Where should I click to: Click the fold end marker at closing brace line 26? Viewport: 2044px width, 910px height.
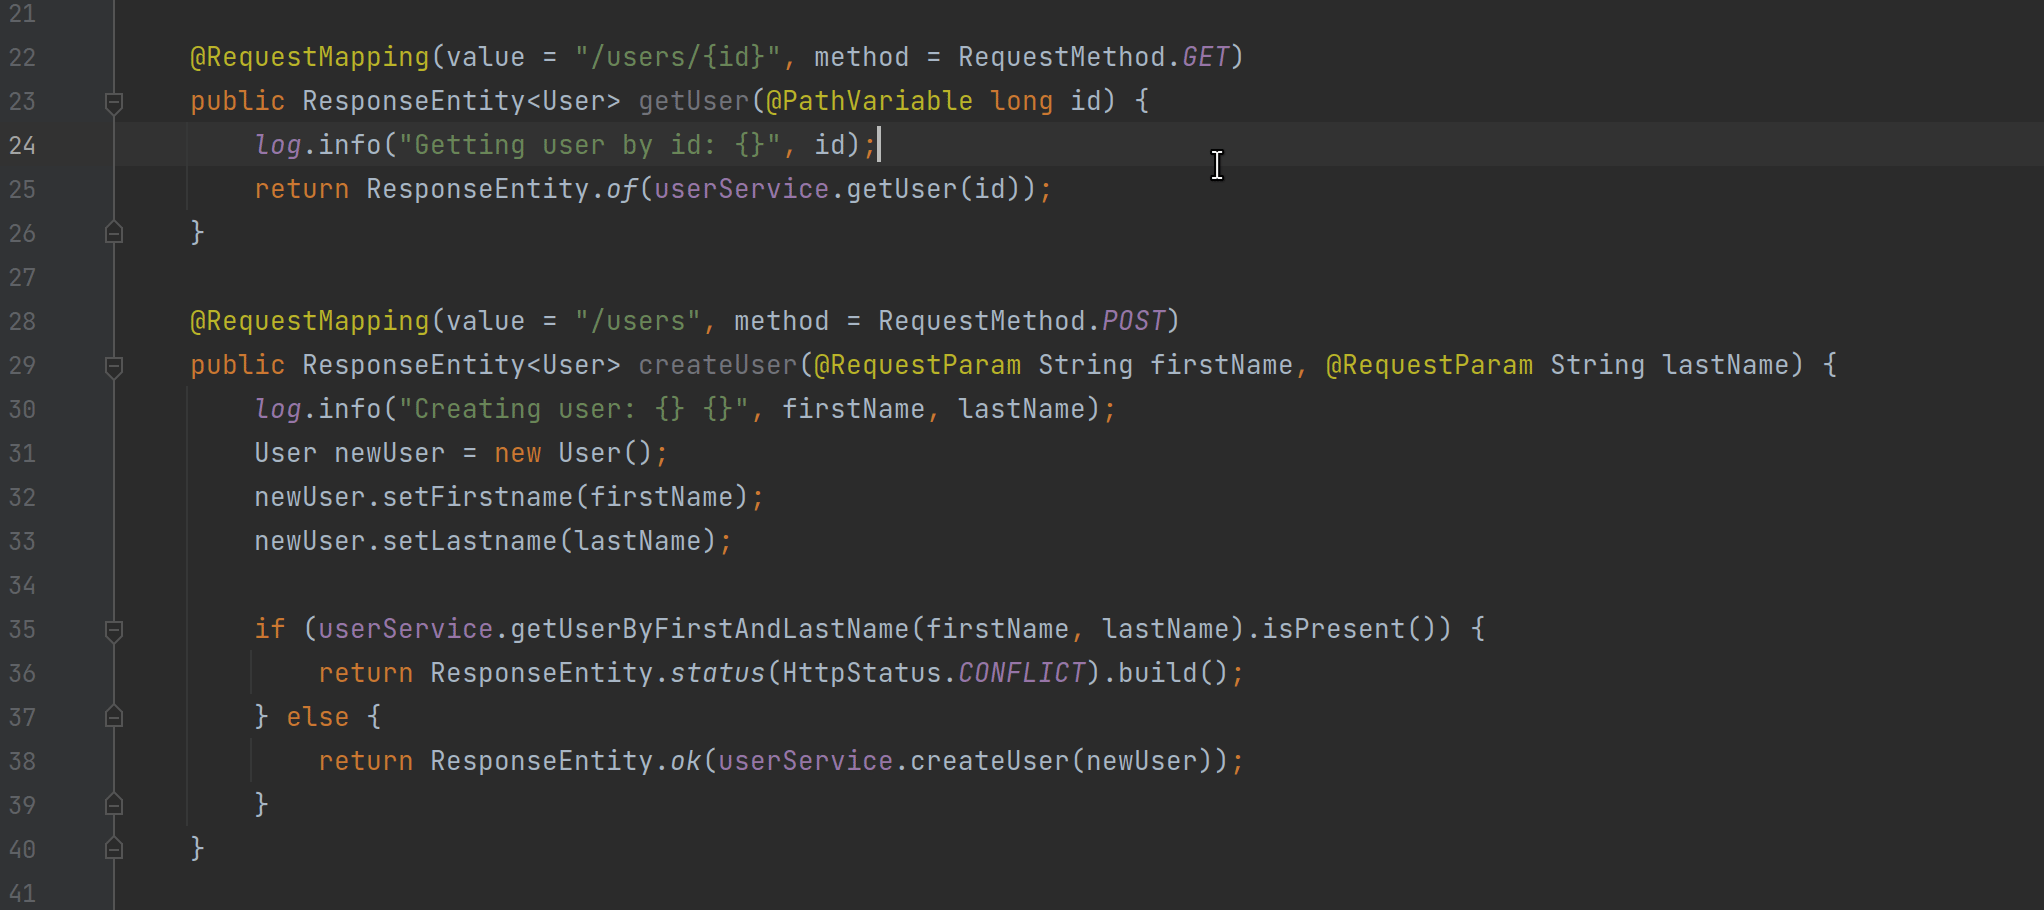[x=113, y=232]
